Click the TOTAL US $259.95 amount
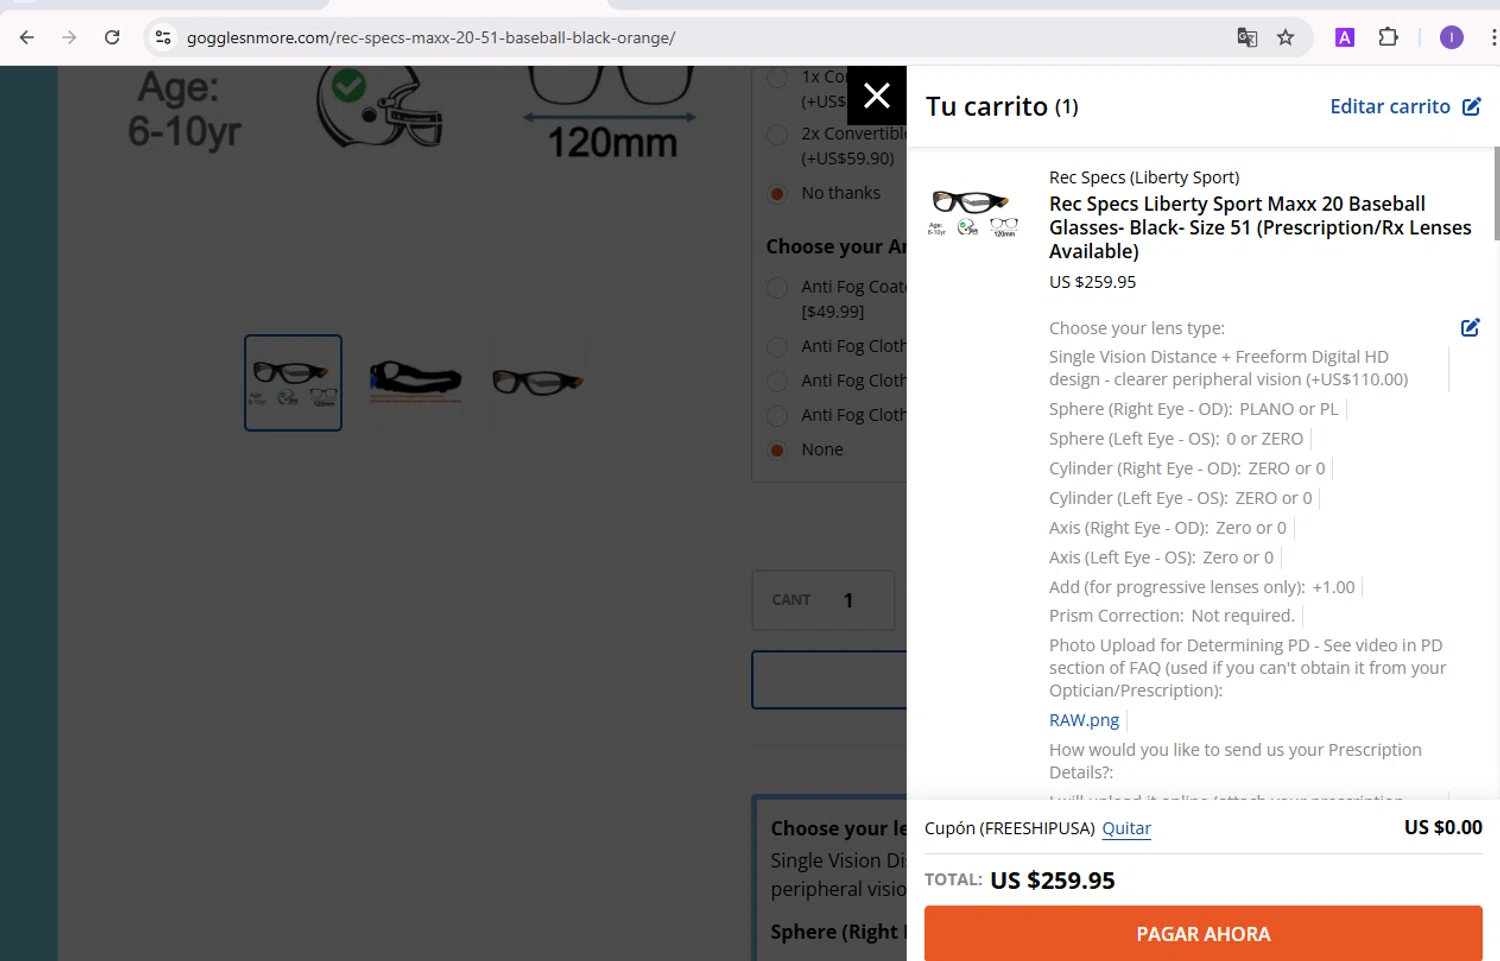The image size is (1500, 961). [1052, 880]
